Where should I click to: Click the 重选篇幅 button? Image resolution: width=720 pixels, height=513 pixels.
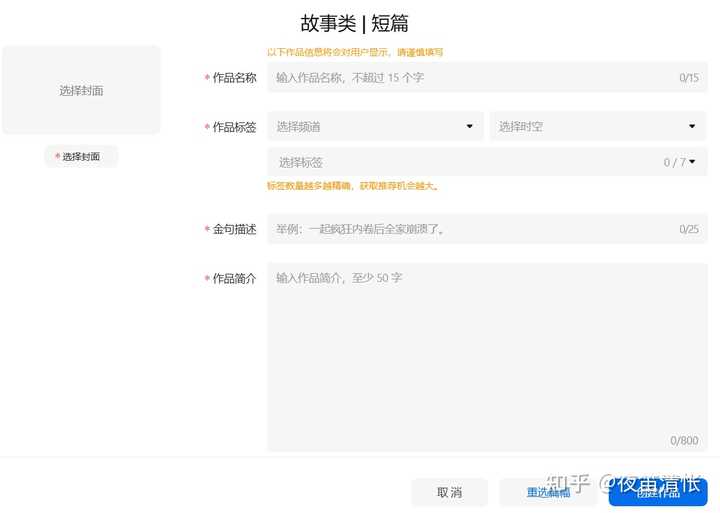[x=548, y=492]
